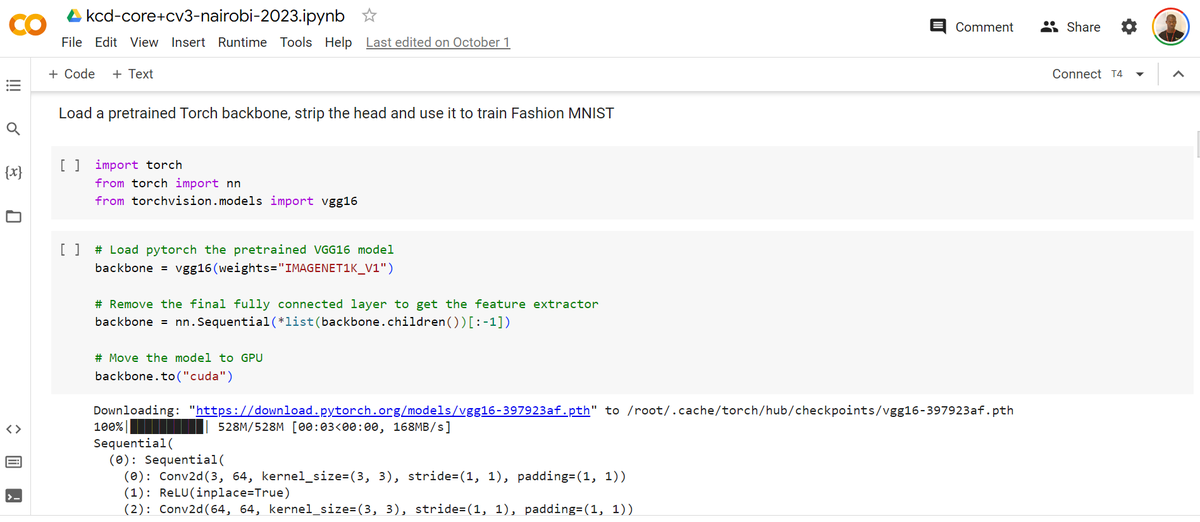Open the terminal panel
Image resolution: width=1200 pixels, height=522 pixels.
coord(14,495)
